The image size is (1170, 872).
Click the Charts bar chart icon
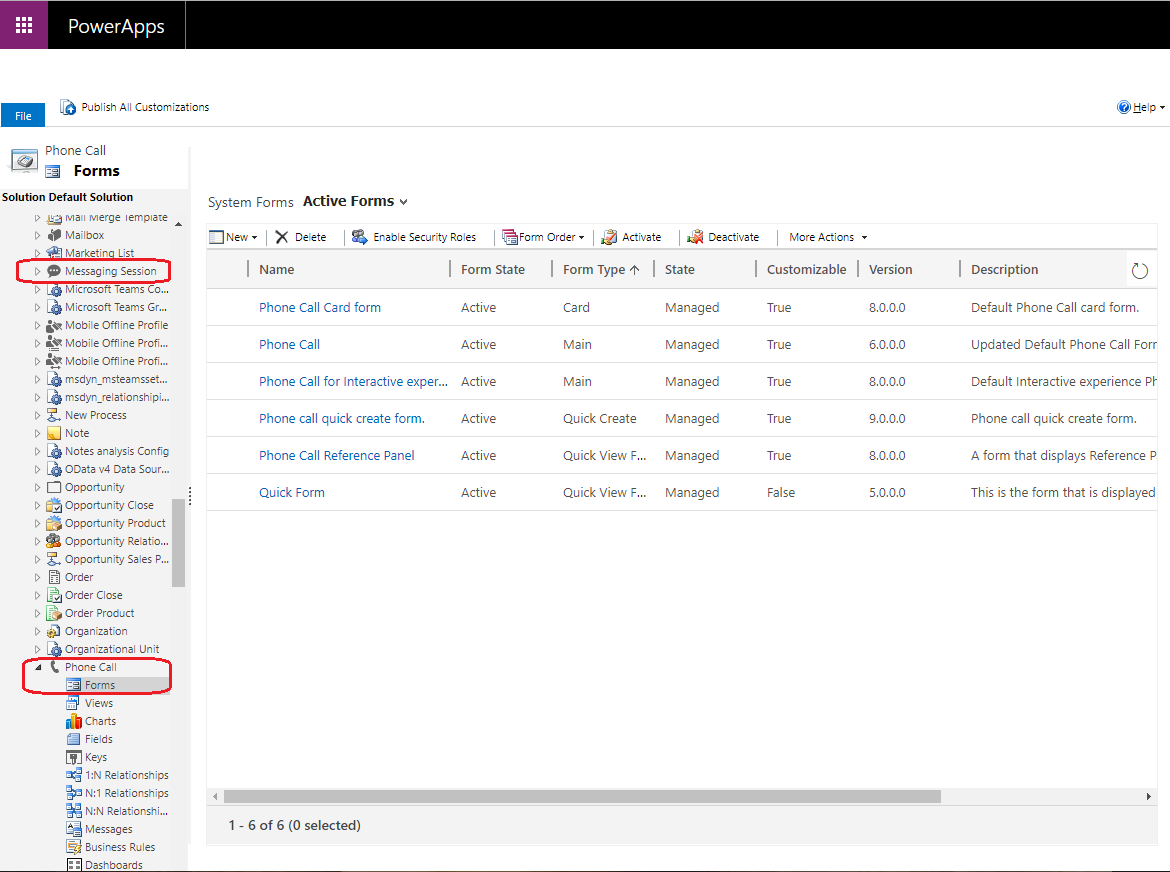pyautogui.click(x=73, y=721)
